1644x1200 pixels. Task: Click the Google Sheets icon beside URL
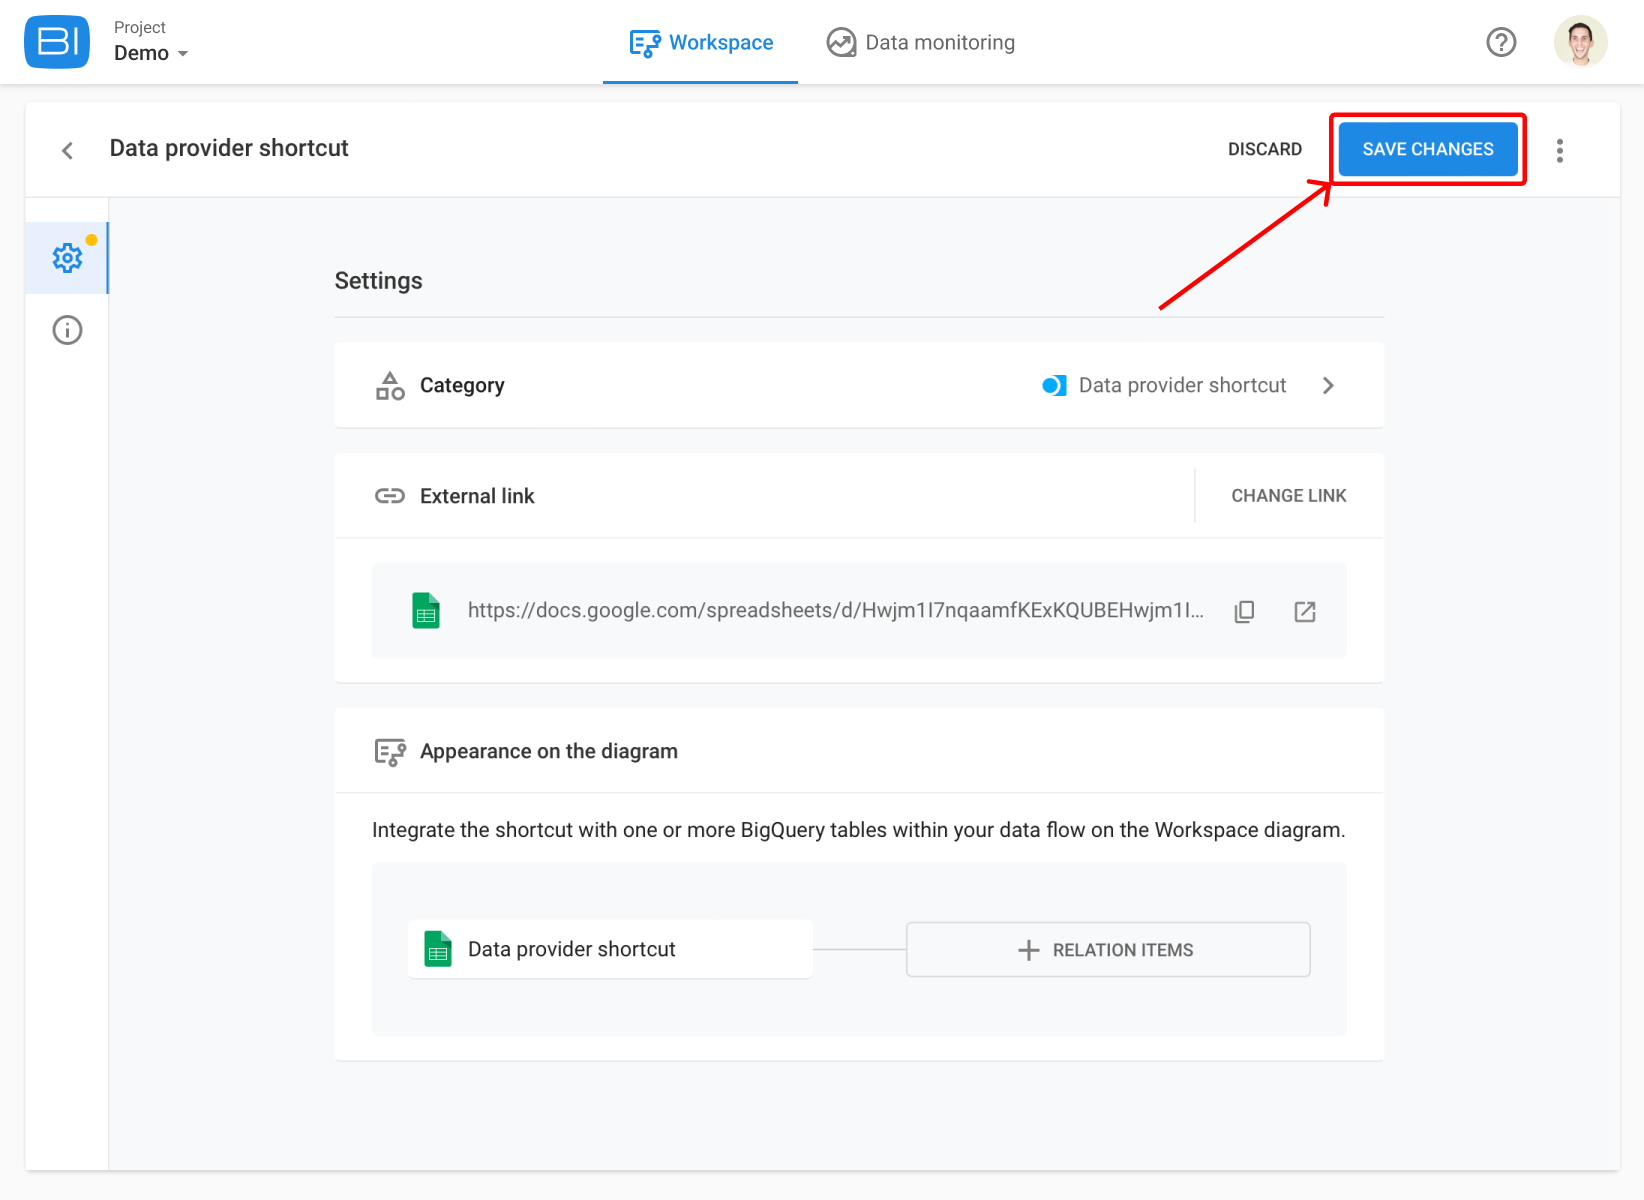(426, 610)
